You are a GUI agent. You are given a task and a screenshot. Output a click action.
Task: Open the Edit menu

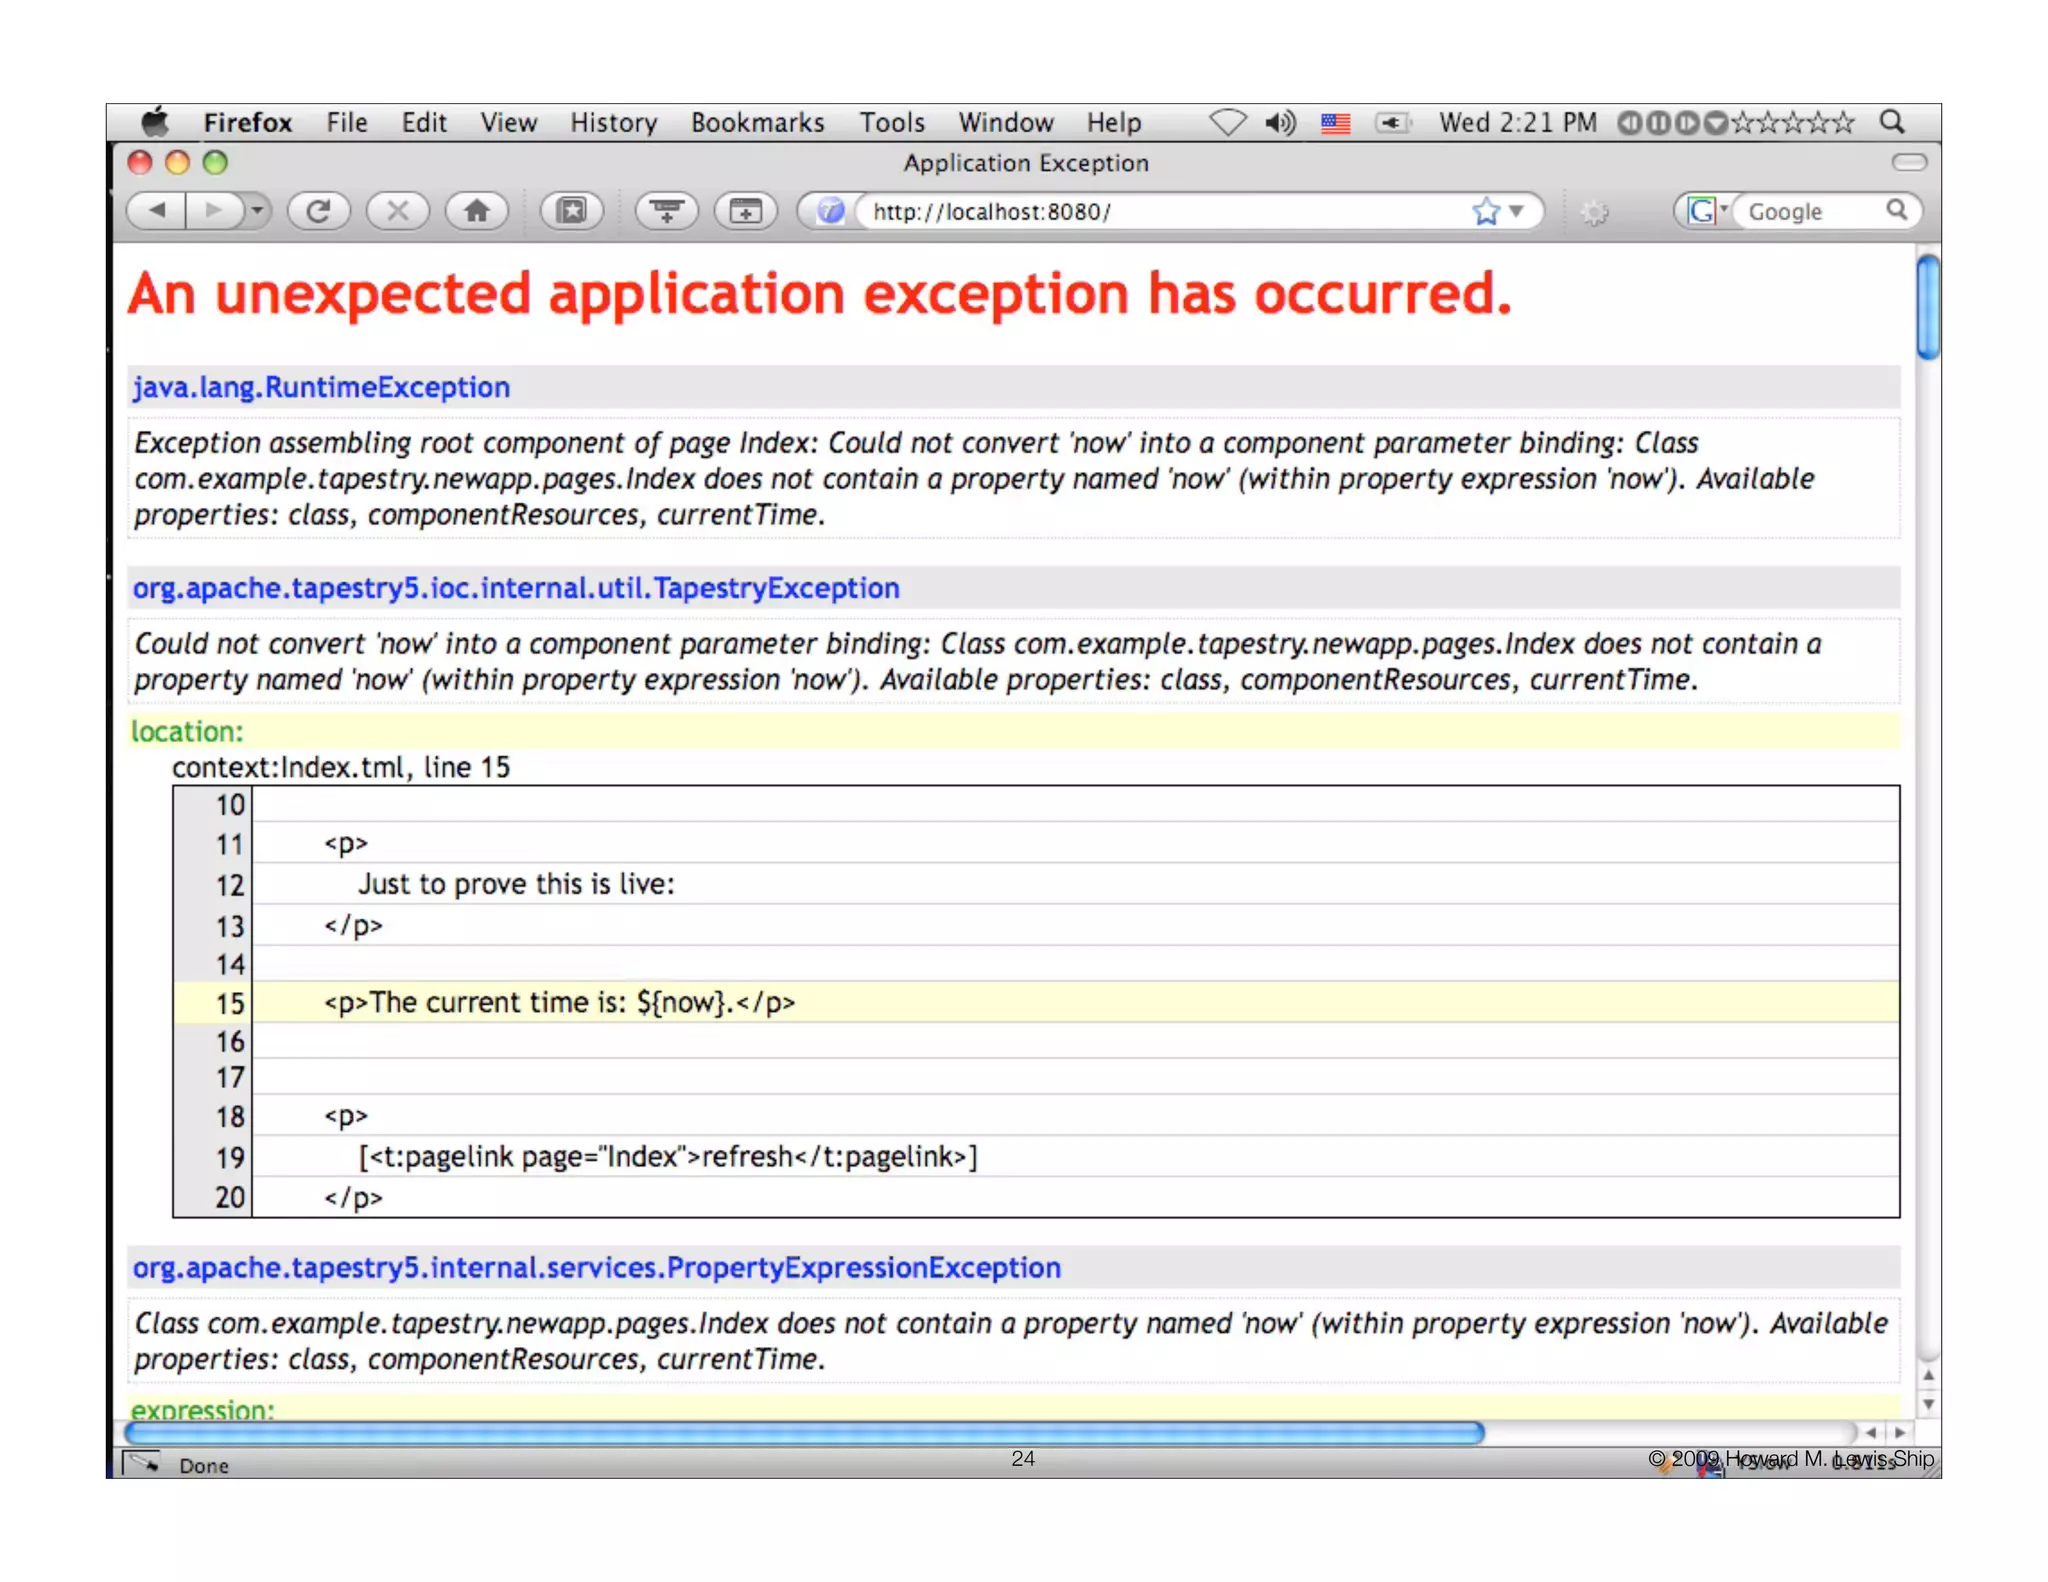point(424,122)
